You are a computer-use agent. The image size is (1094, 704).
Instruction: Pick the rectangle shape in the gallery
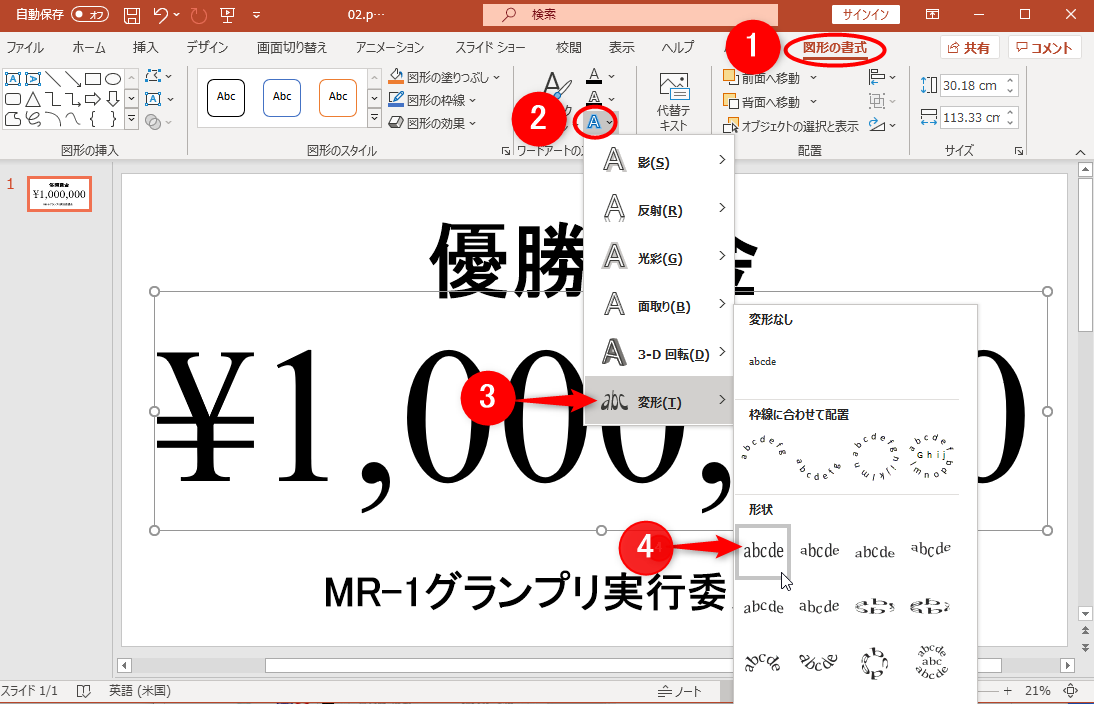(x=93, y=79)
